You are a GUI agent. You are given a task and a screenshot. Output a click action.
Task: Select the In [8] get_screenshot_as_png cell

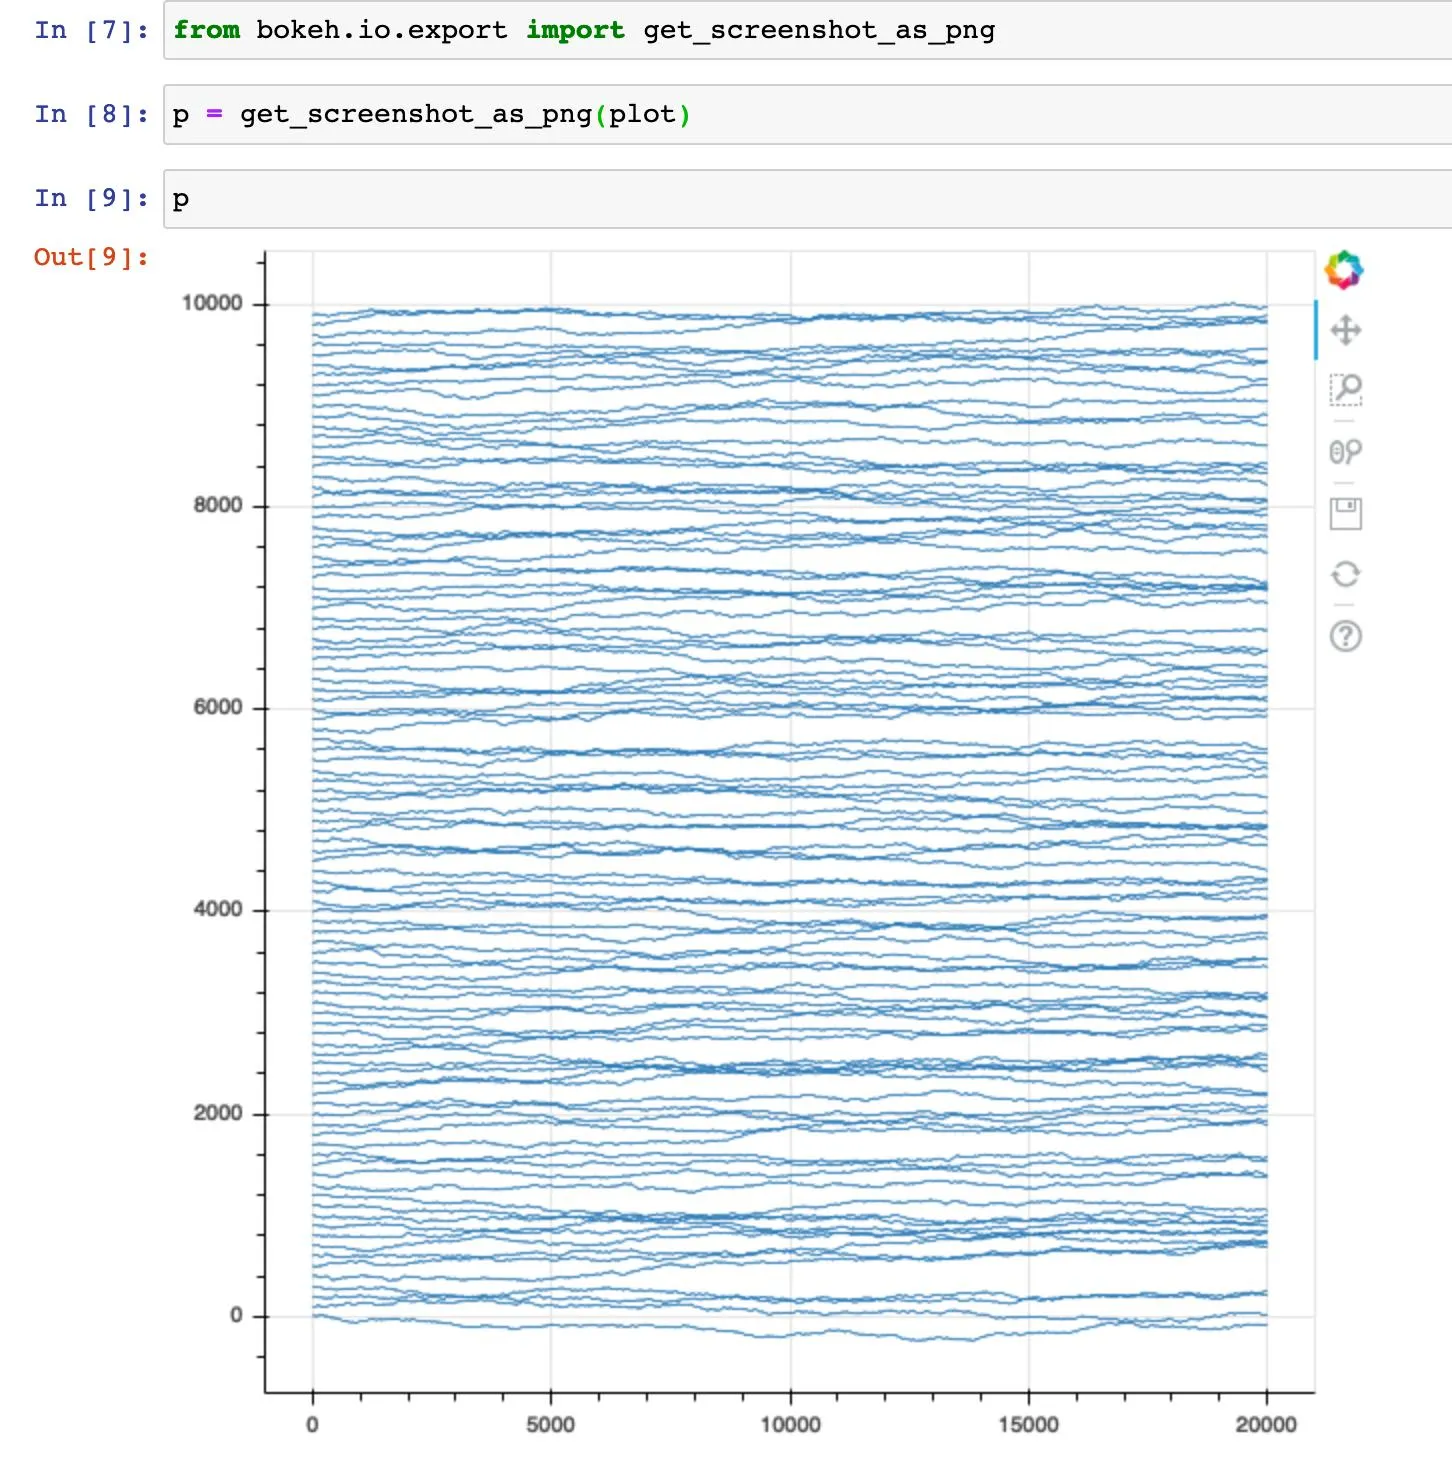tap(807, 114)
